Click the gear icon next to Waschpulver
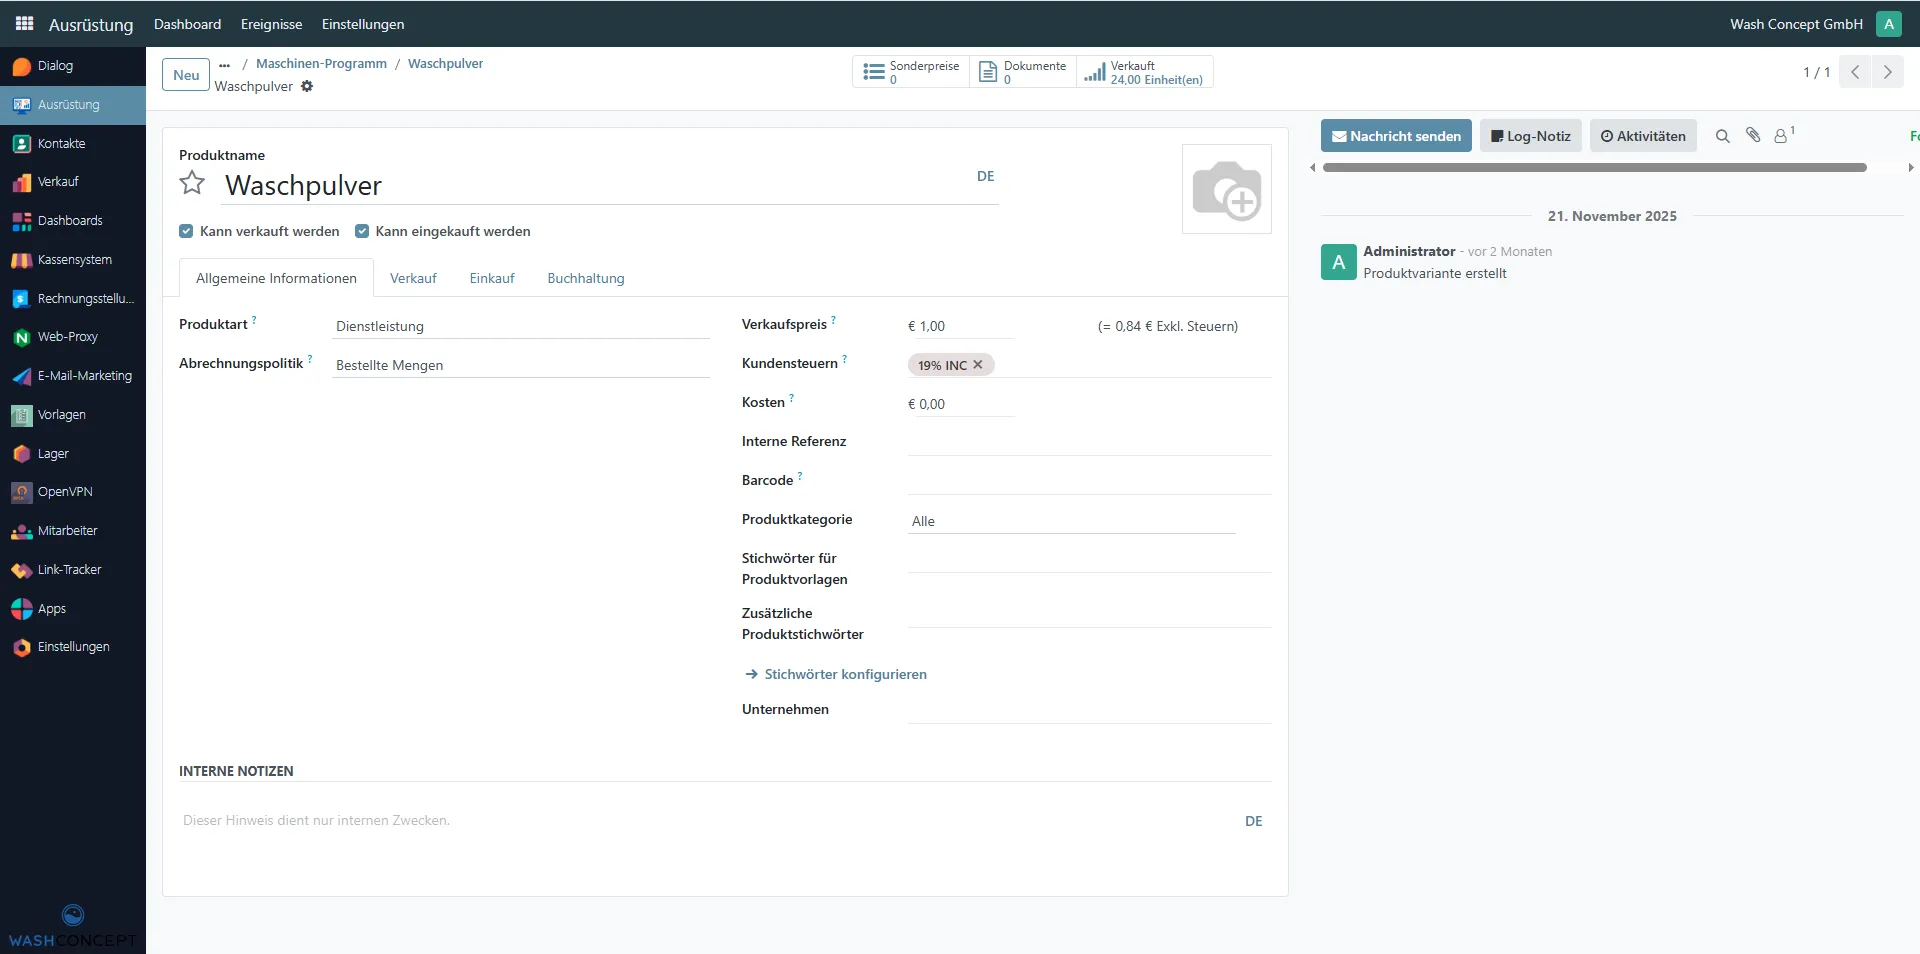 point(307,86)
